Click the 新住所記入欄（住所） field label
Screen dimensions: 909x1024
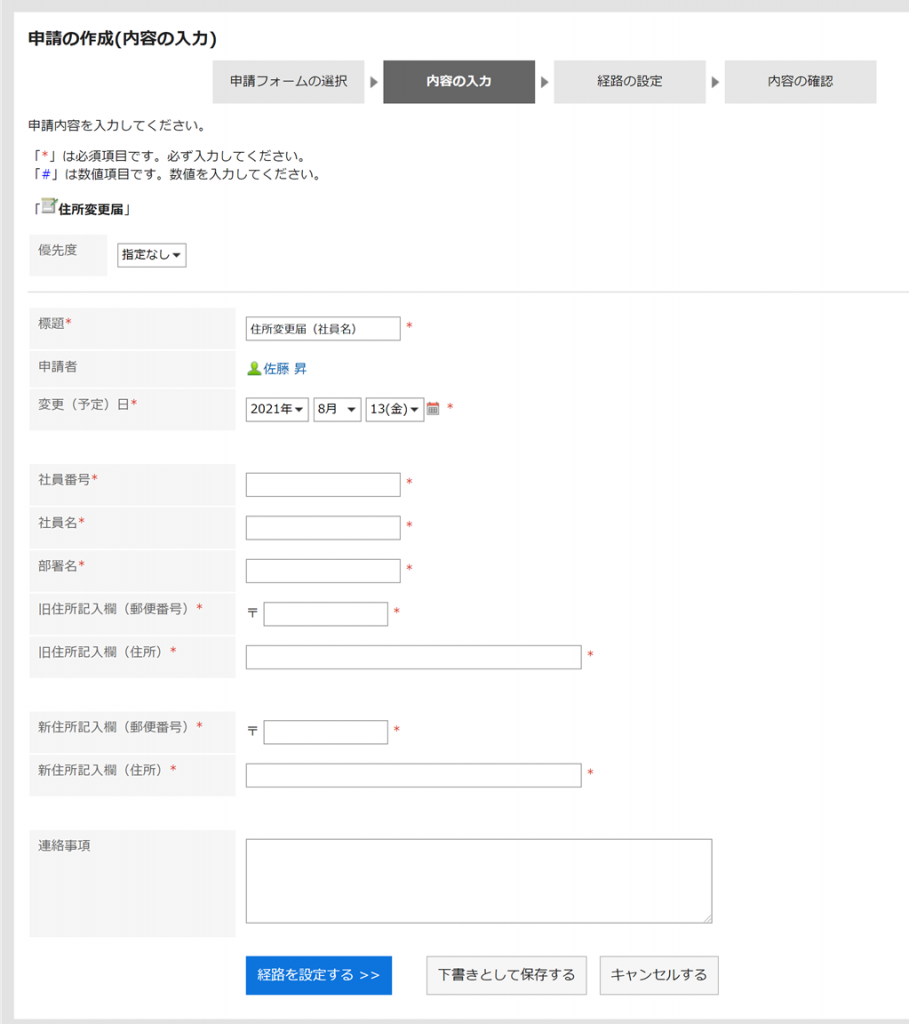click(107, 770)
